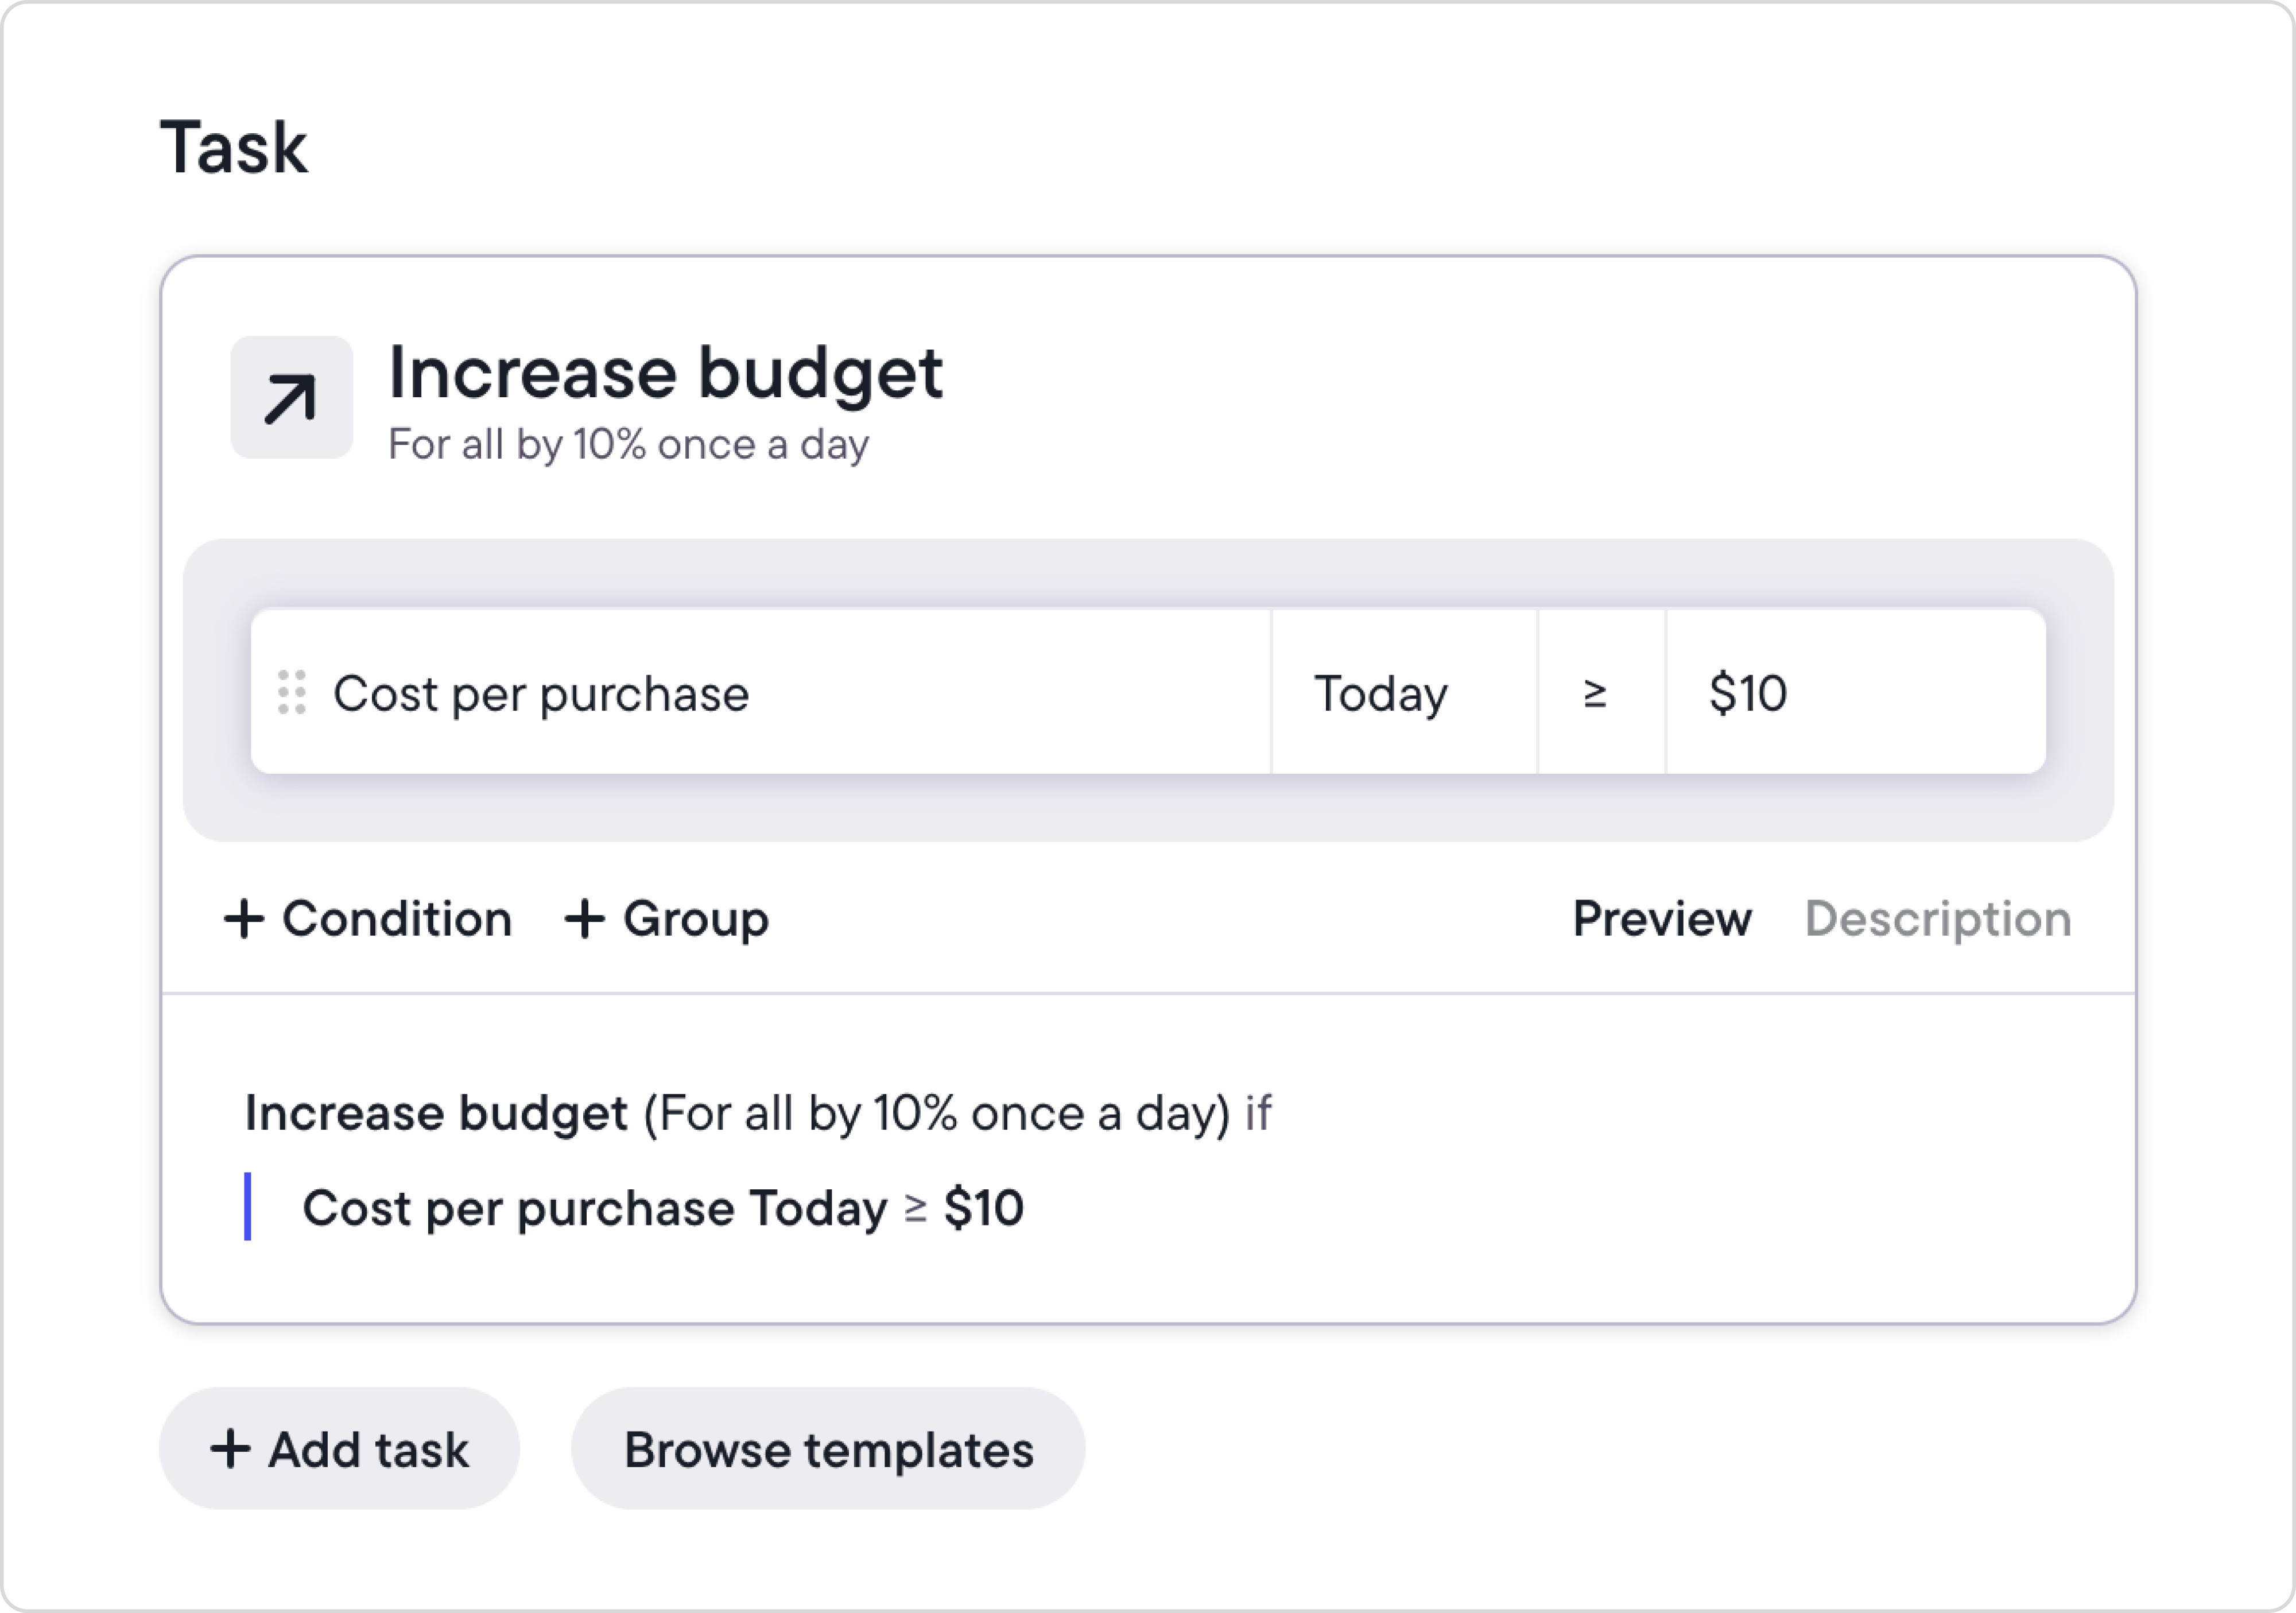
Task: Add a new Condition
Action: [396, 918]
